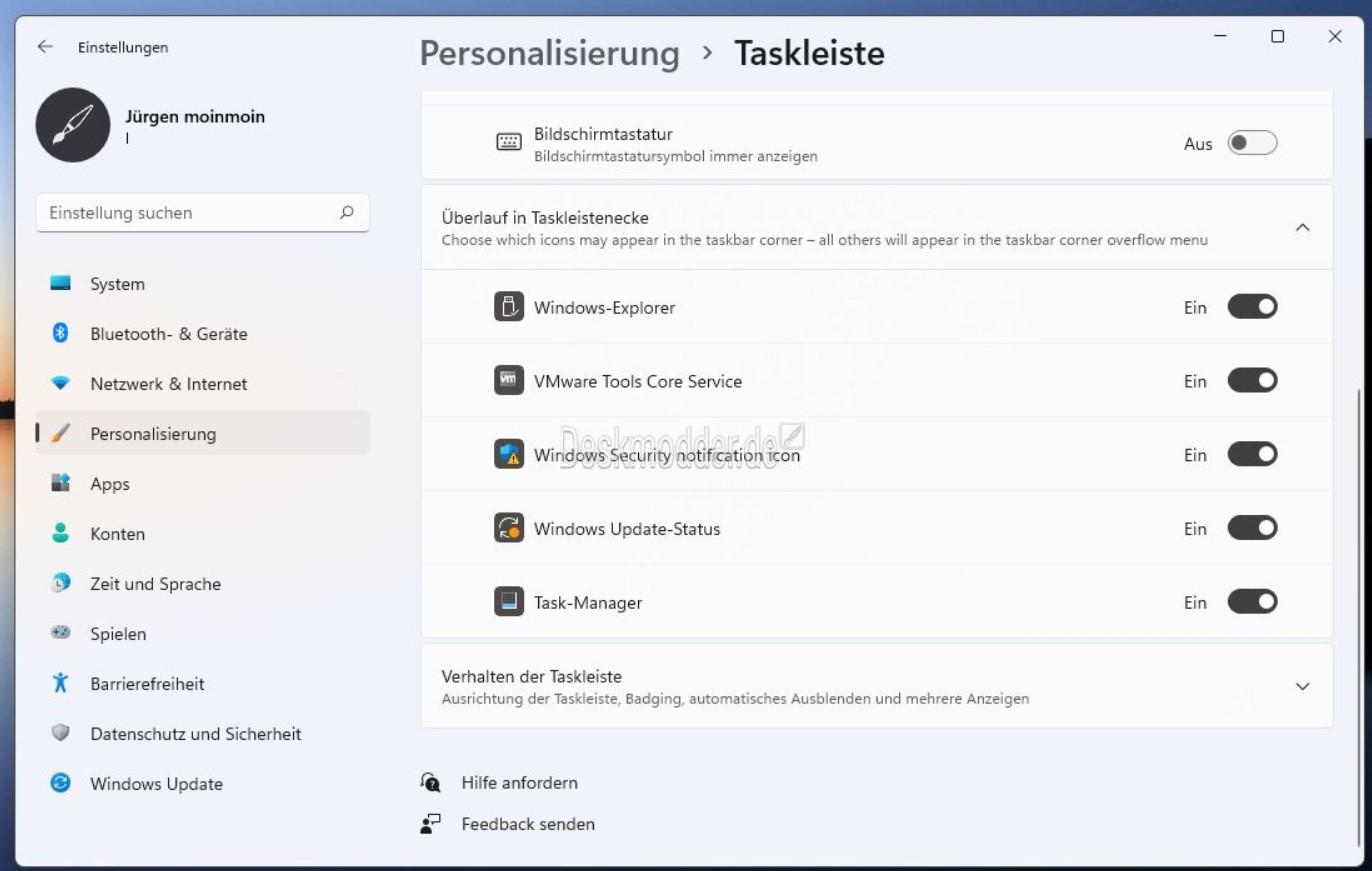Click the Feedback senden icon
This screenshot has height=871, width=1372.
[x=431, y=824]
